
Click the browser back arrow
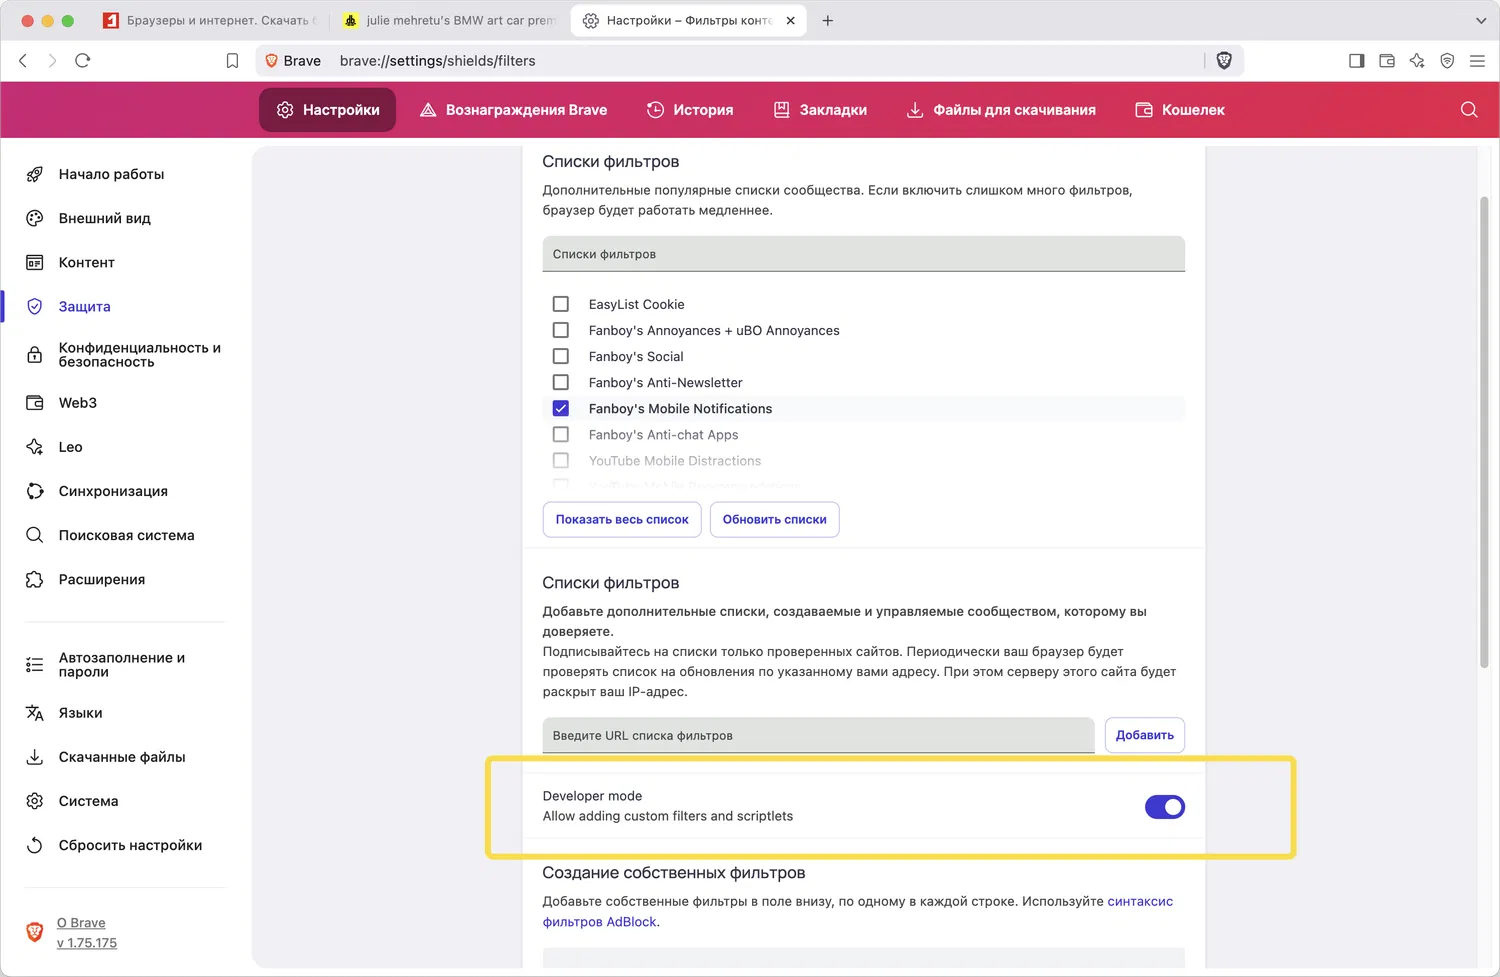(x=23, y=61)
